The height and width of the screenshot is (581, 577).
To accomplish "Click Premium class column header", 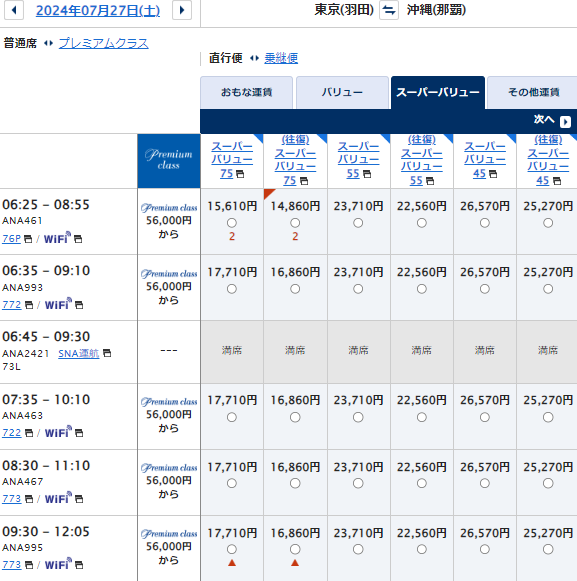I will (x=169, y=161).
